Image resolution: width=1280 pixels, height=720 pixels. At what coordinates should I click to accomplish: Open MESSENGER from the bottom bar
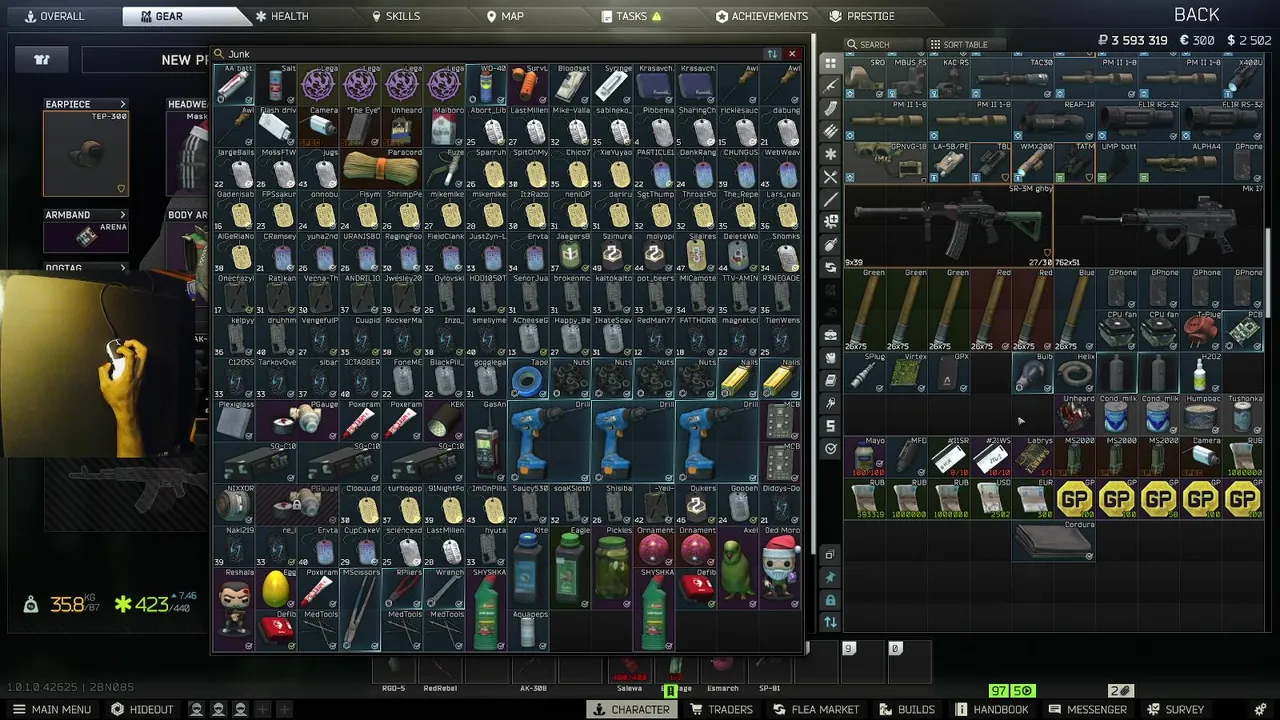[x=1086, y=709]
